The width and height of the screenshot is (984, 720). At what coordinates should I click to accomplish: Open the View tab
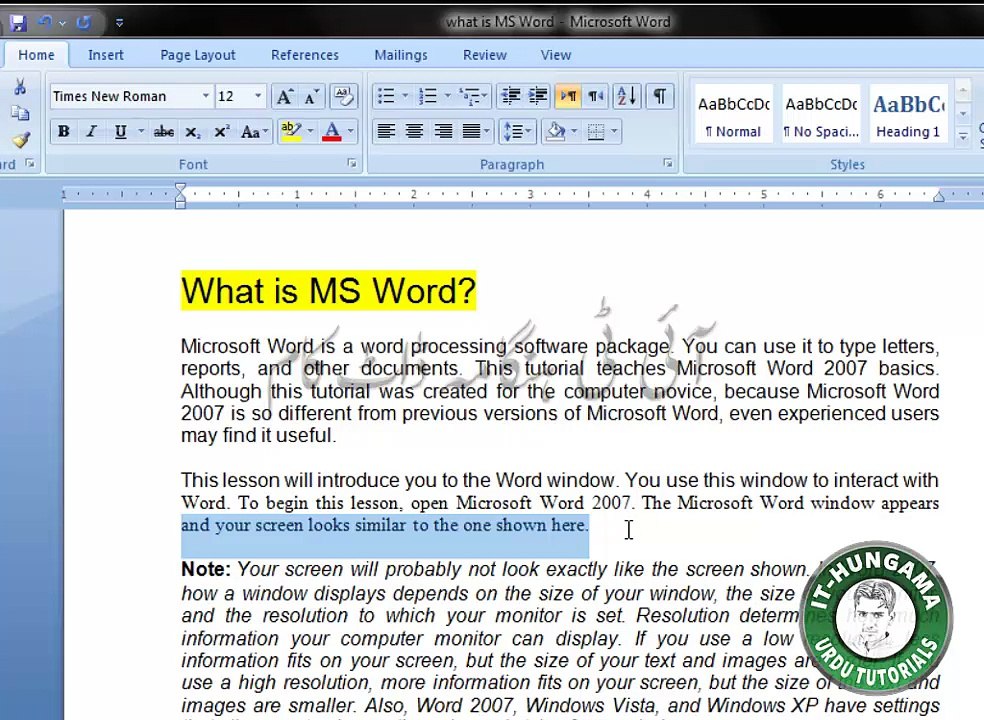556,55
